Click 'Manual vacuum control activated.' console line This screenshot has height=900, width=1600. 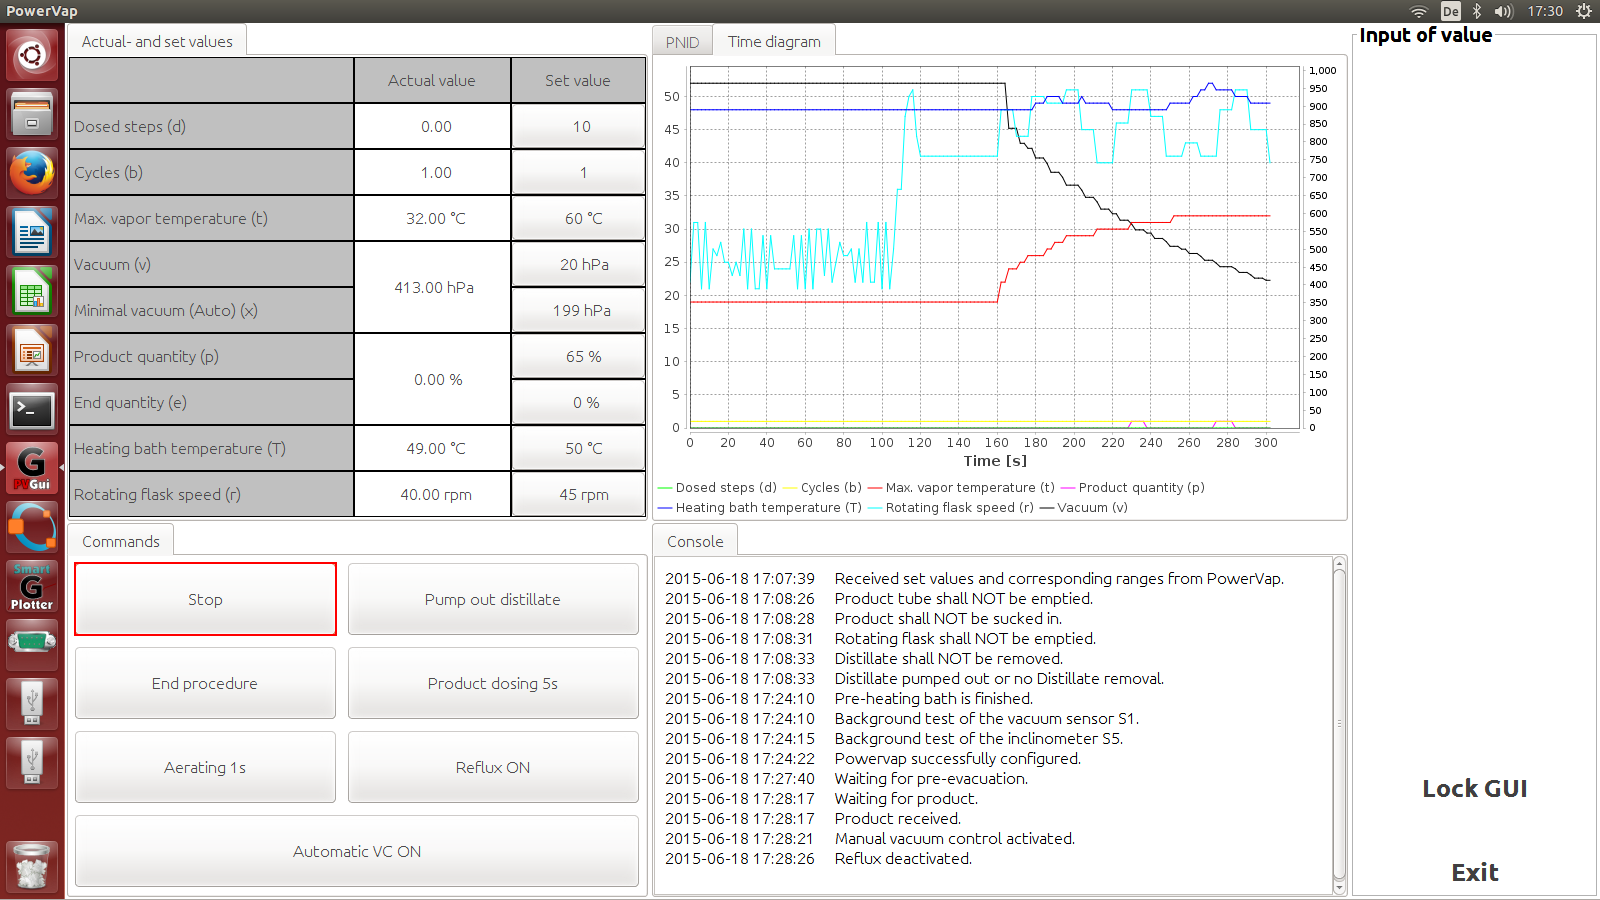click(x=955, y=838)
